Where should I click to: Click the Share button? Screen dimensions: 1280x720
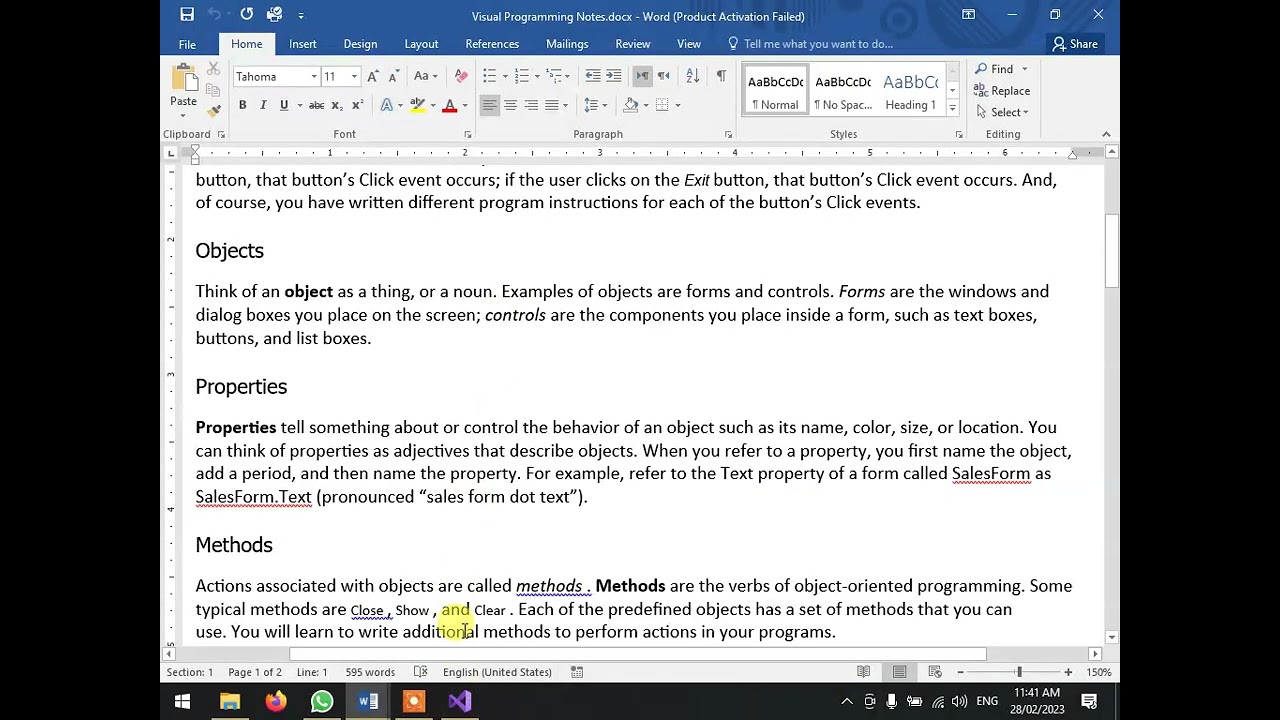tap(1076, 44)
